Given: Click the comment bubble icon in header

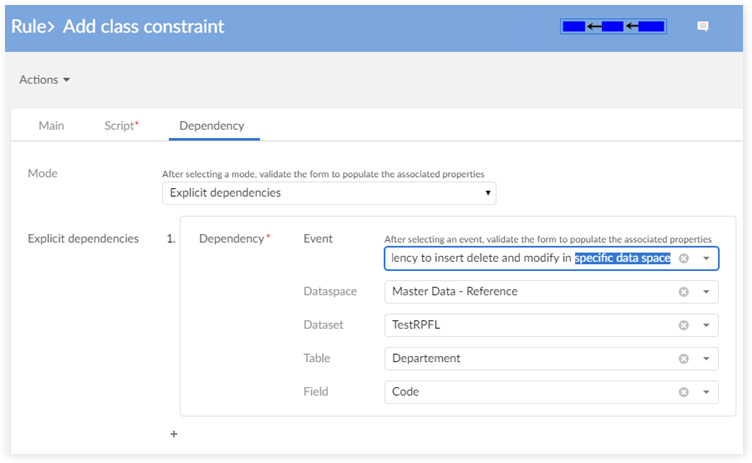Looking at the screenshot, I should coord(702,27).
